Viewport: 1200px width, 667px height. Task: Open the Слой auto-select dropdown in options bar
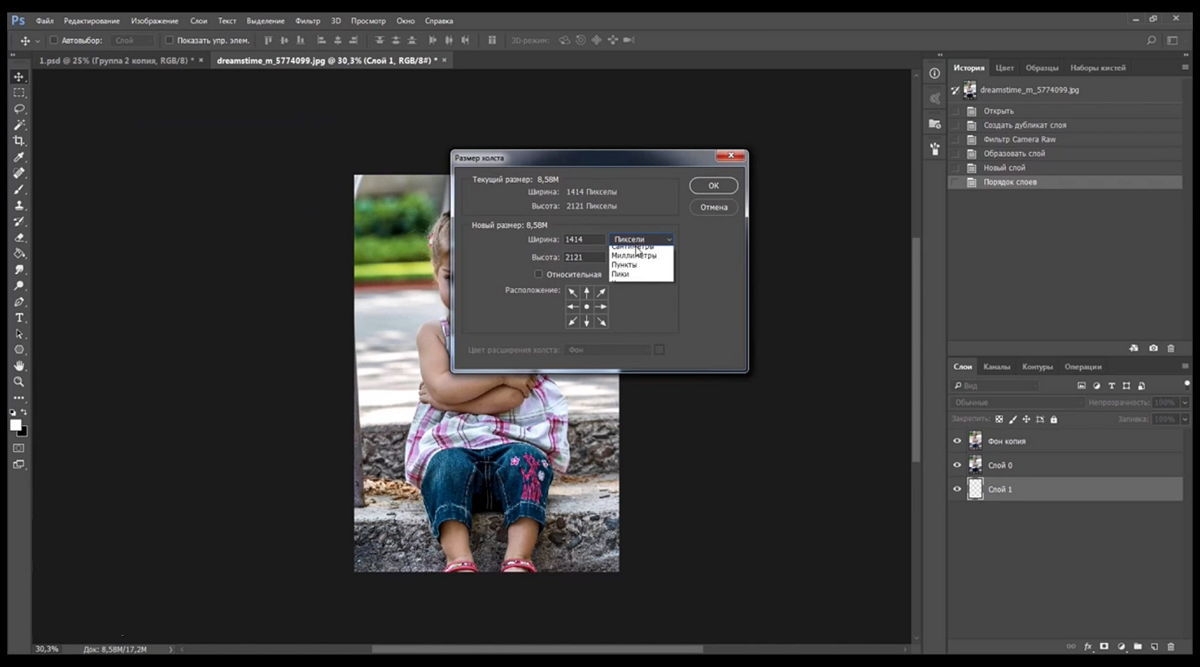click(x=134, y=40)
